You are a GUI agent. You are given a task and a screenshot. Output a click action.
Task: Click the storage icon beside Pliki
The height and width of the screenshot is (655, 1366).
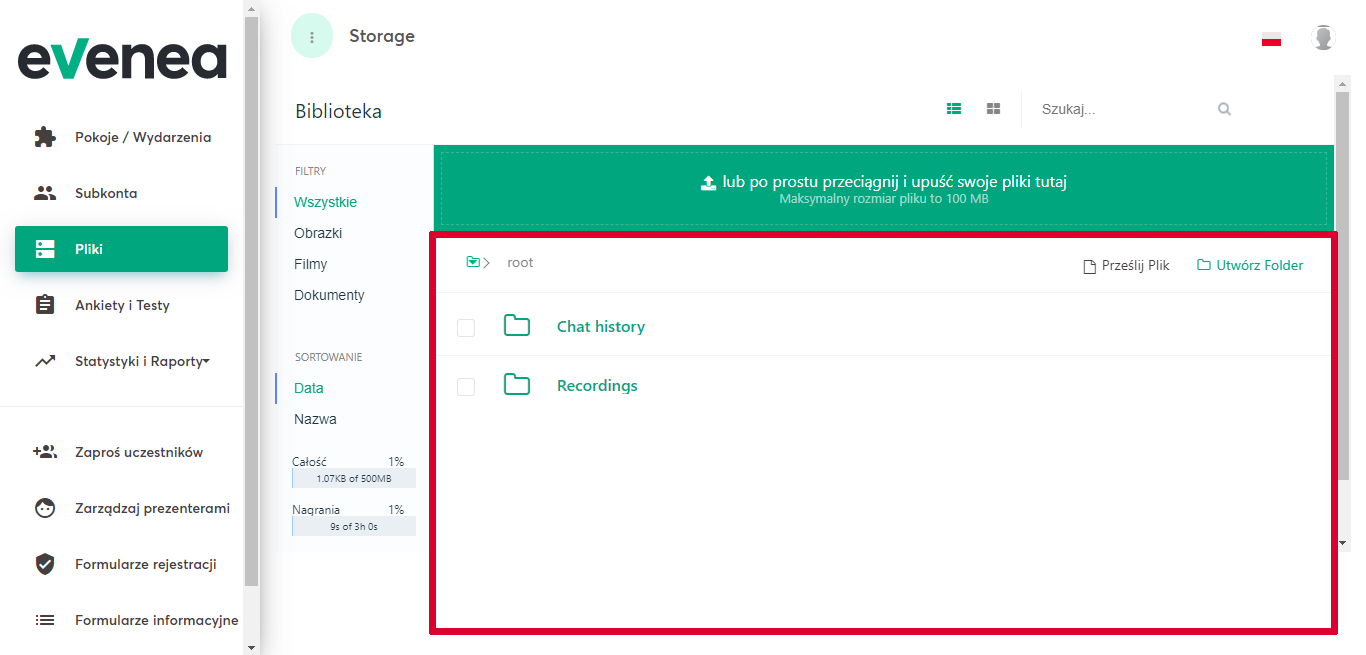coord(45,249)
